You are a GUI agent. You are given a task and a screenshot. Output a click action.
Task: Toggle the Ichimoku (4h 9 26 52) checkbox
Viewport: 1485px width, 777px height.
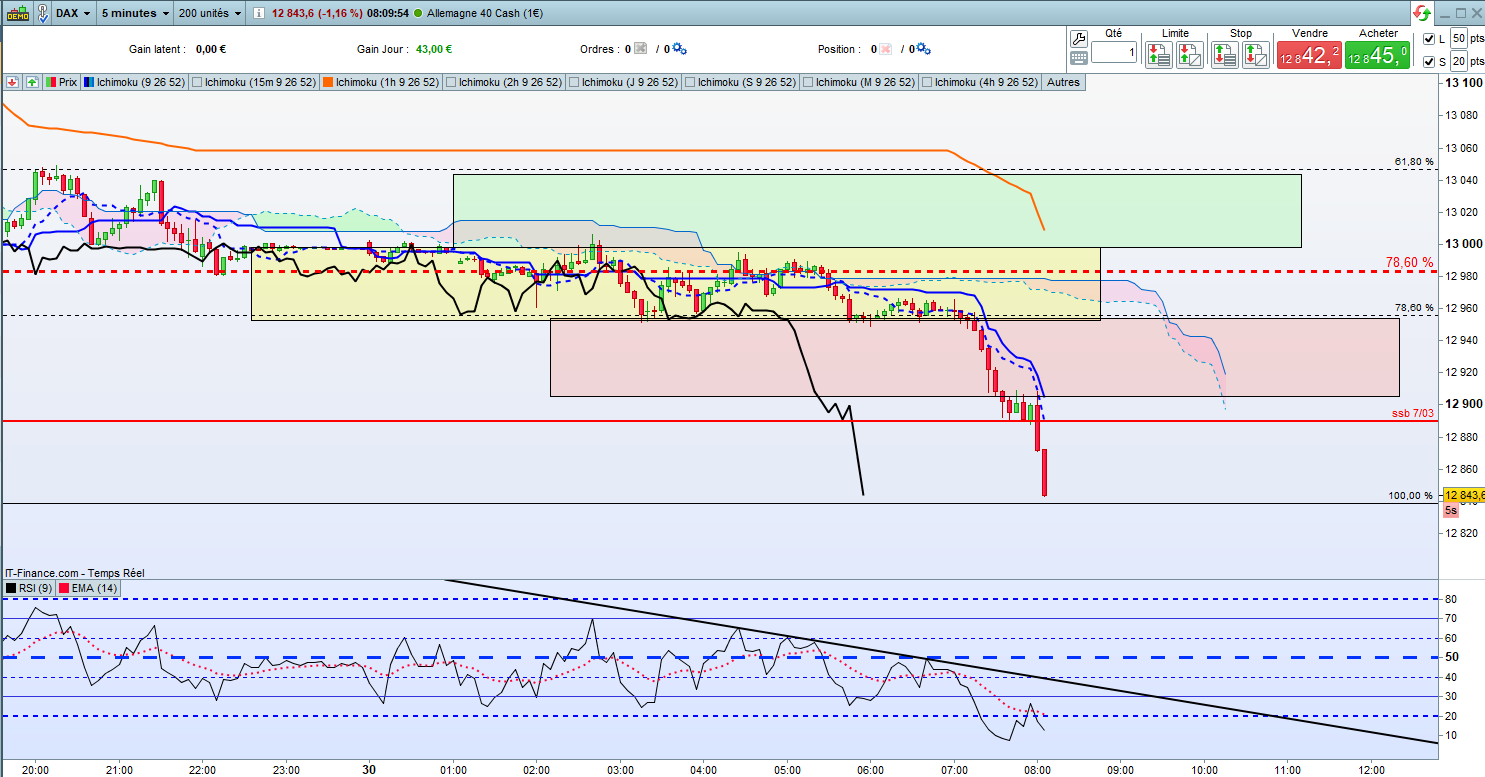coord(927,83)
